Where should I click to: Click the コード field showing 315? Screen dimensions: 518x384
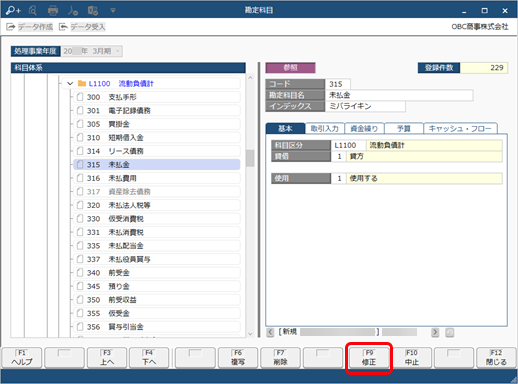tap(337, 84)
